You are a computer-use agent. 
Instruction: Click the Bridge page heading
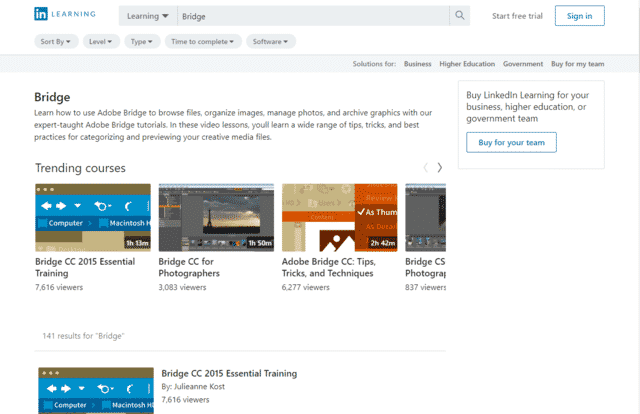(x=52, y=97)
